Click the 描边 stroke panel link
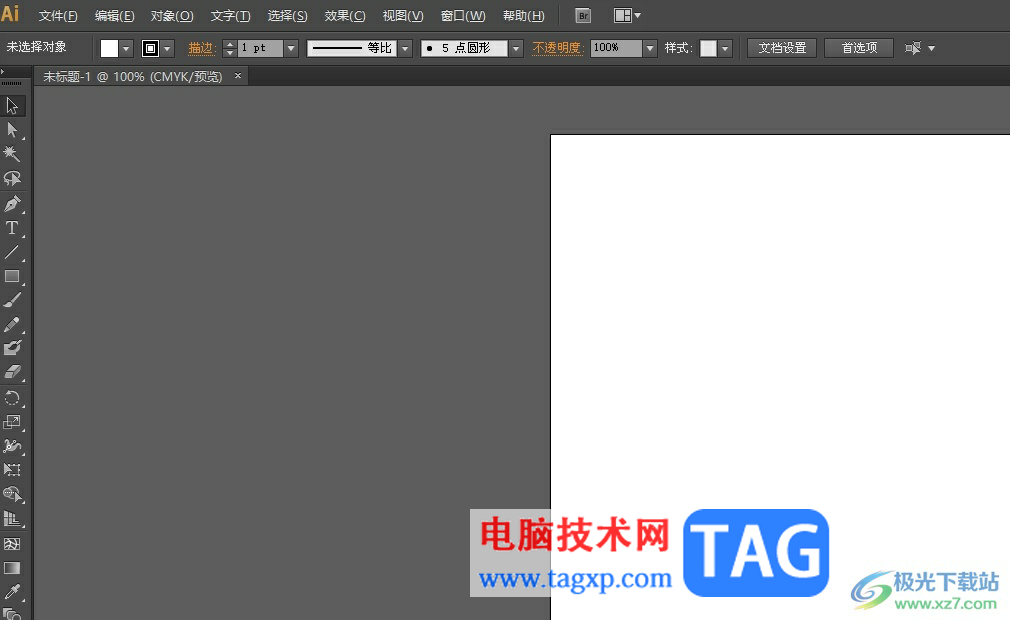Viewport: 1010px width, 620px height. coord(201,48)
